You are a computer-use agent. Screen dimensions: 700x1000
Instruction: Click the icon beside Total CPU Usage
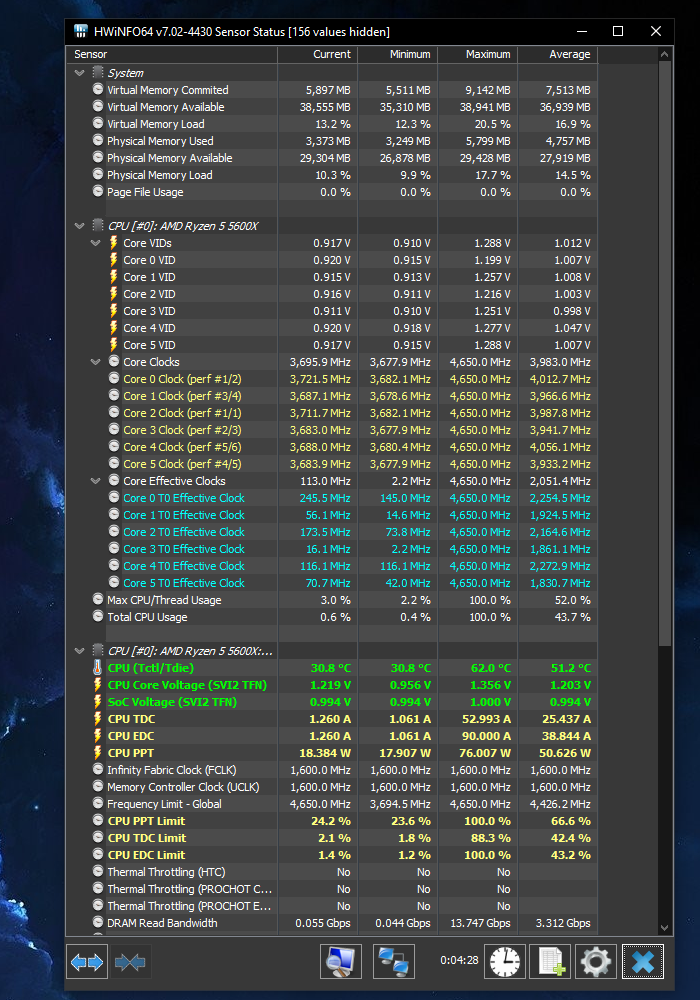point(98,617)
